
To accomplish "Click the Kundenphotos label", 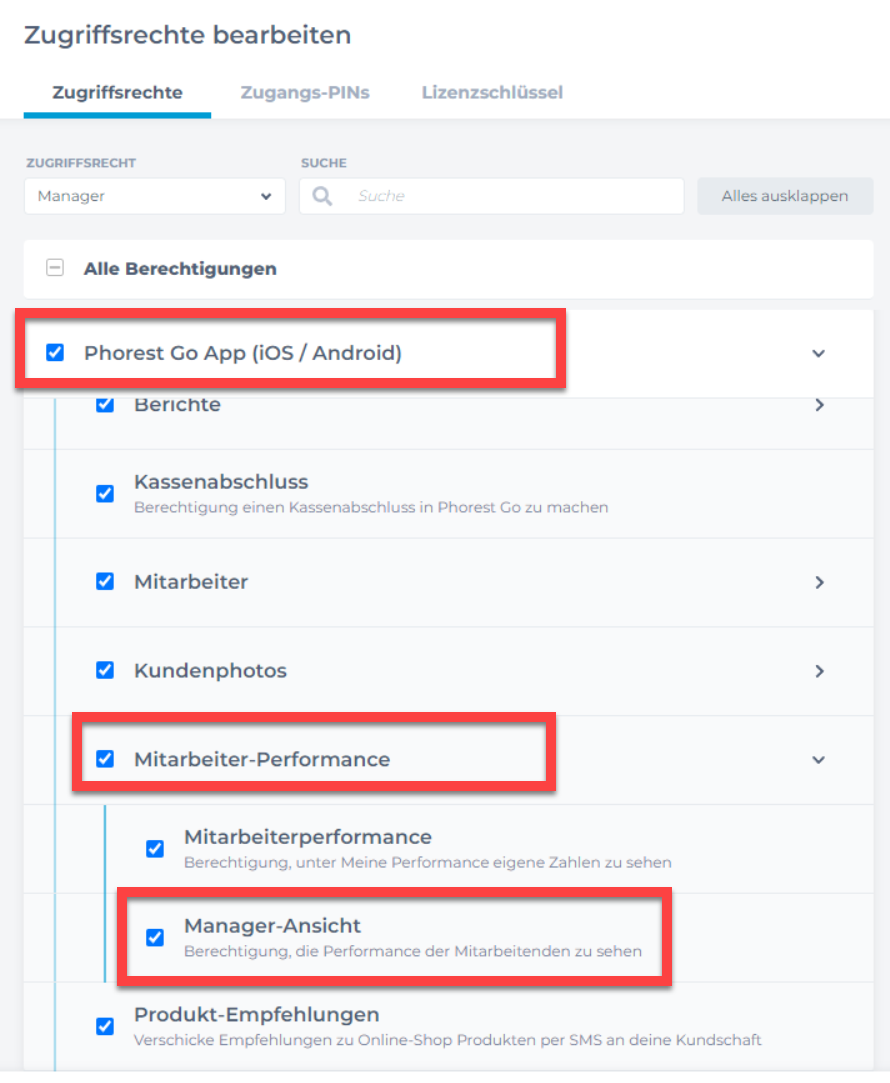I will [x=211, y=671].
